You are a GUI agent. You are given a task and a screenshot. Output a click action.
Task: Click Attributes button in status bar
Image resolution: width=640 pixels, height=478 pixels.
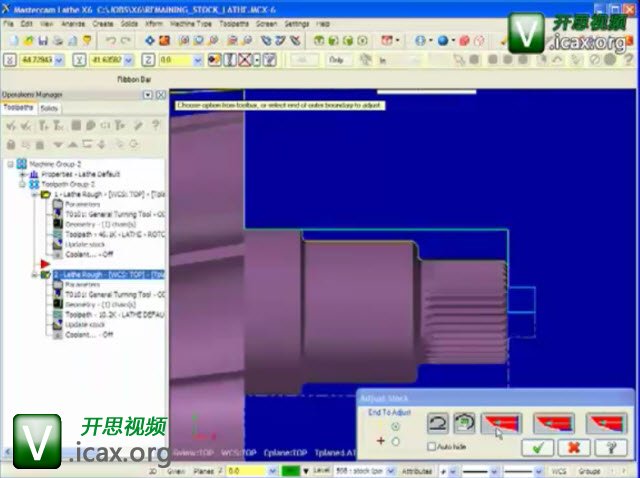tap(417, 471)
